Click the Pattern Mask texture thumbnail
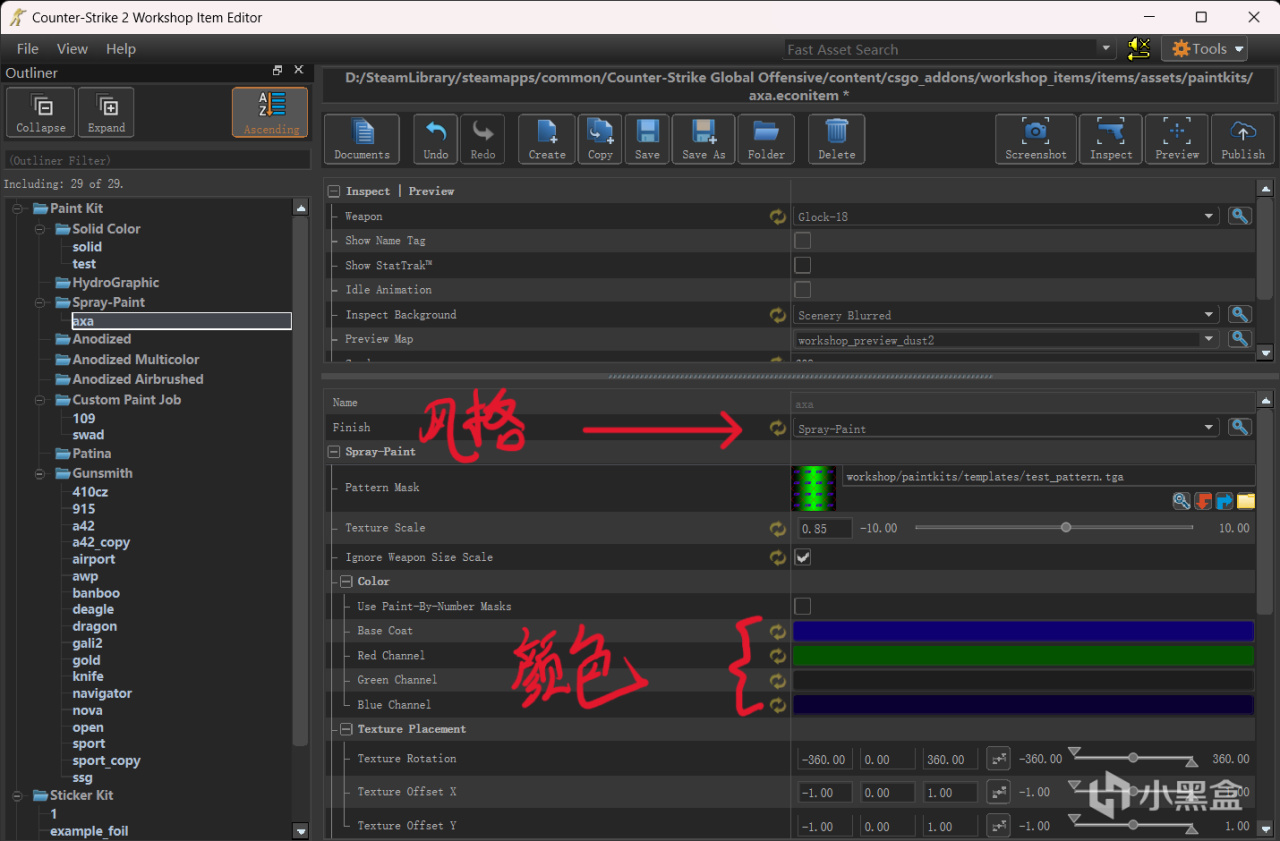1280x841 pixels. click(x=815, y=488)
